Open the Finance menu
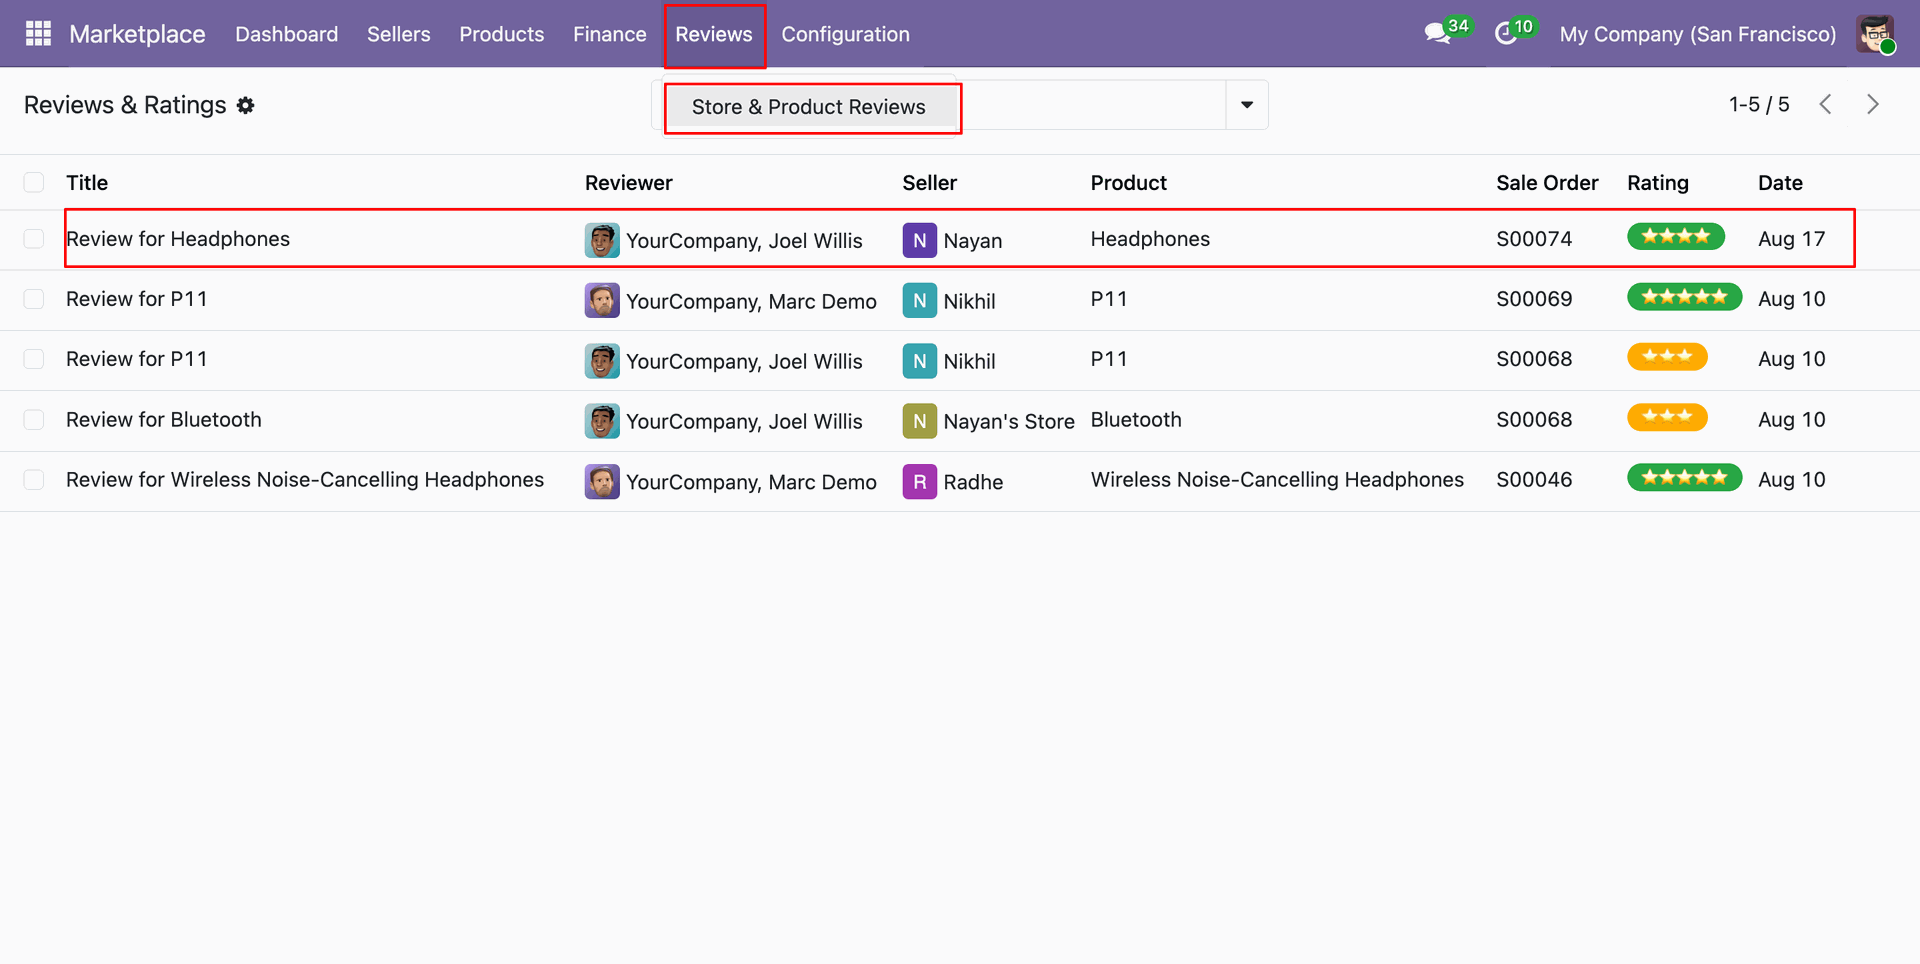1920x964 pixels. pos(610,34)
